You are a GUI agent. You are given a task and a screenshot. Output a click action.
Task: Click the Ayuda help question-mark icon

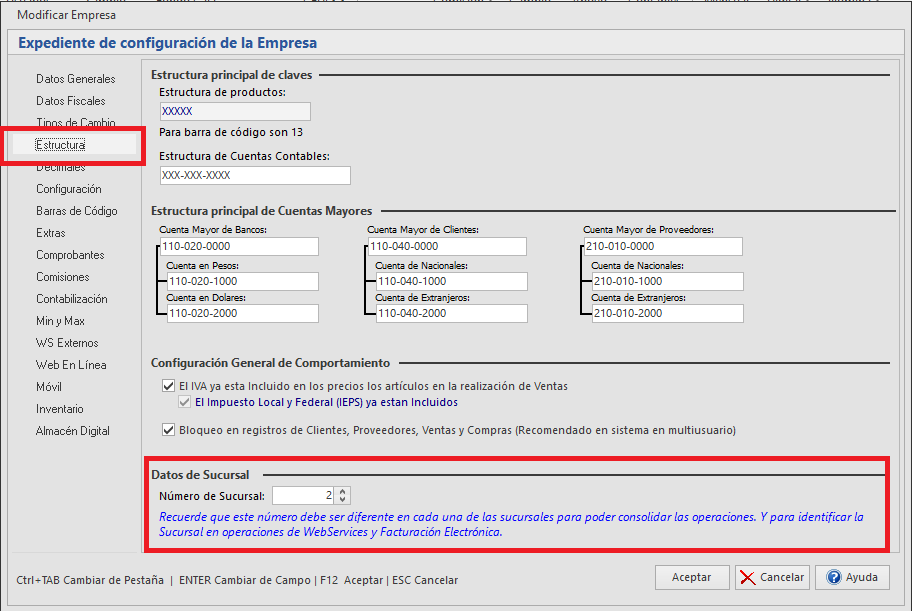(831, 578)
